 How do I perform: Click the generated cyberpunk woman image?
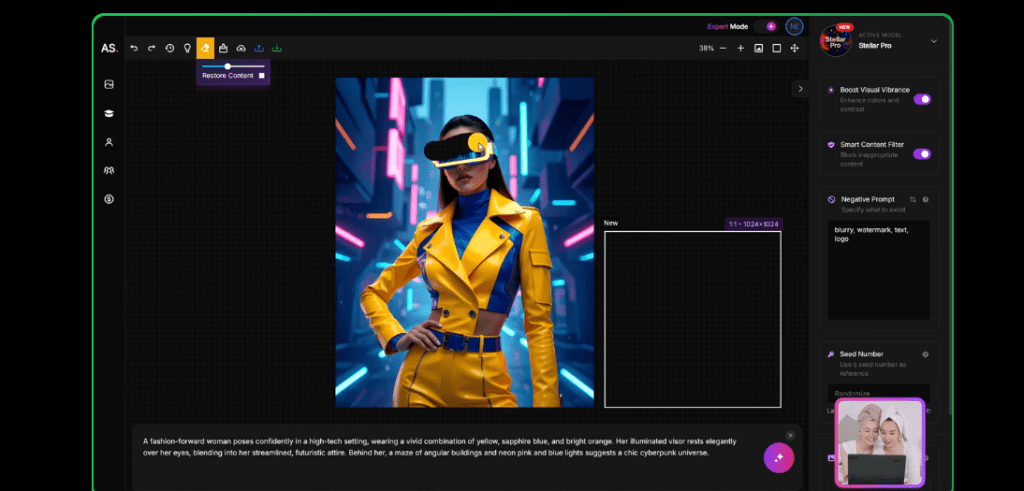464,242
